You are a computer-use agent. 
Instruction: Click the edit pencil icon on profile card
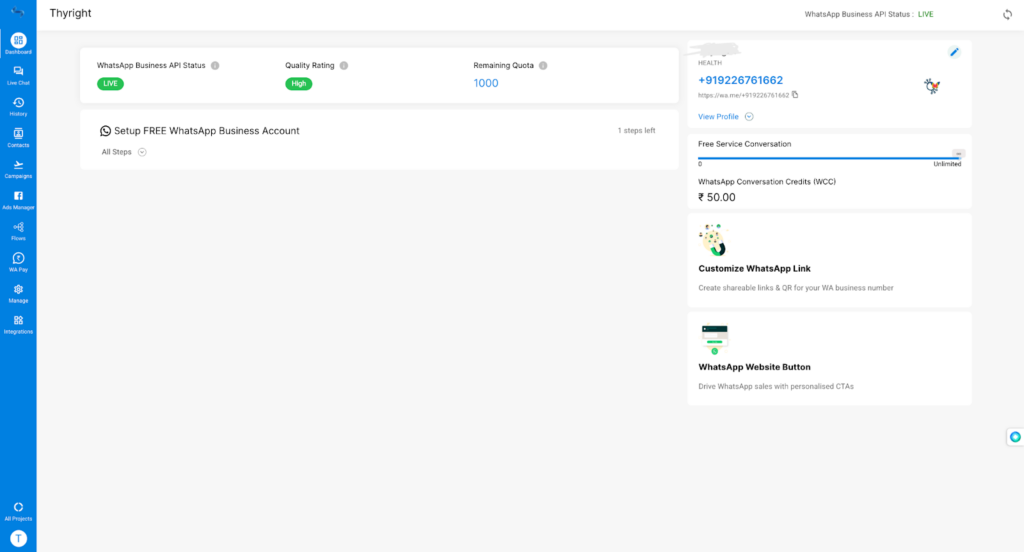954,52
